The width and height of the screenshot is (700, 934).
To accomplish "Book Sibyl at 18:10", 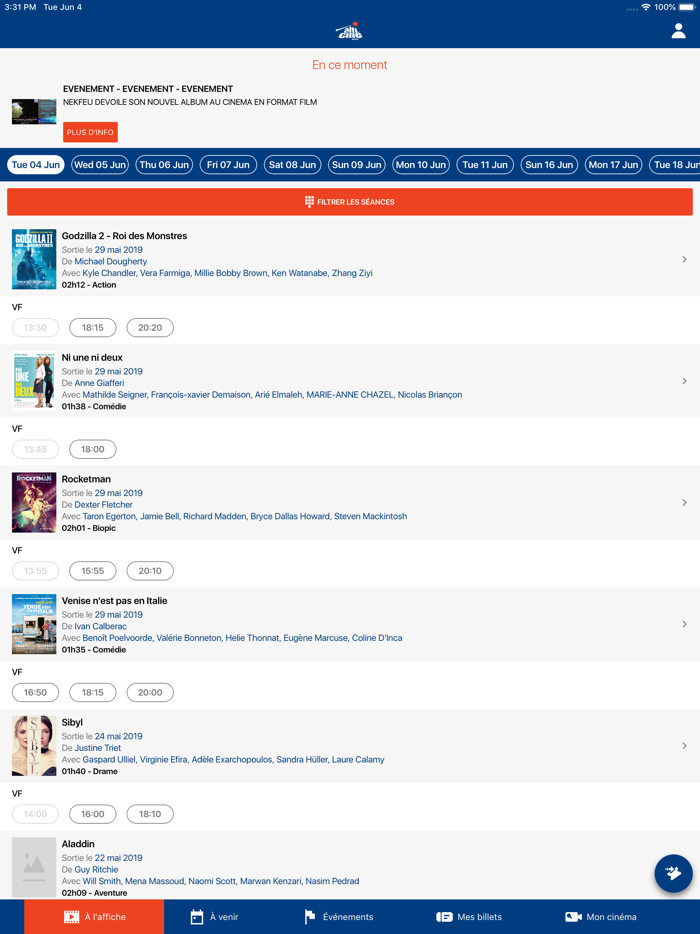I will [x=150, y=814].
